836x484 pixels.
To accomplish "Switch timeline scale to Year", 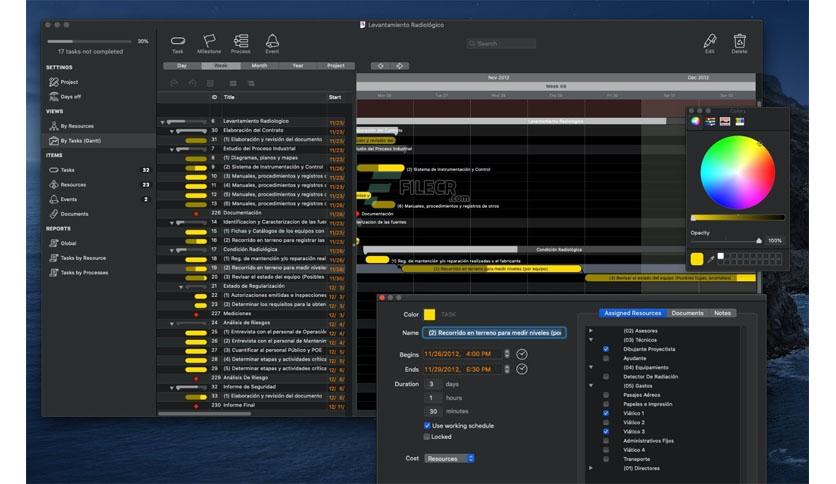I will [x=298, y=66].
